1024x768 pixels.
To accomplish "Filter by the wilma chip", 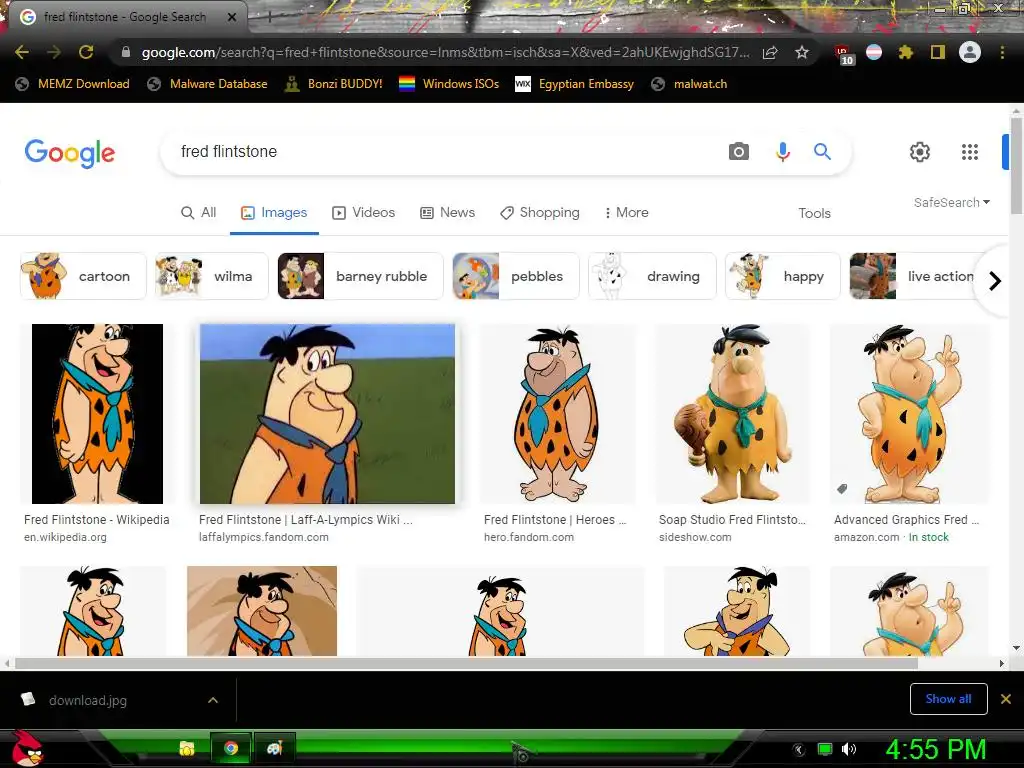I will [x=212, y=276].
